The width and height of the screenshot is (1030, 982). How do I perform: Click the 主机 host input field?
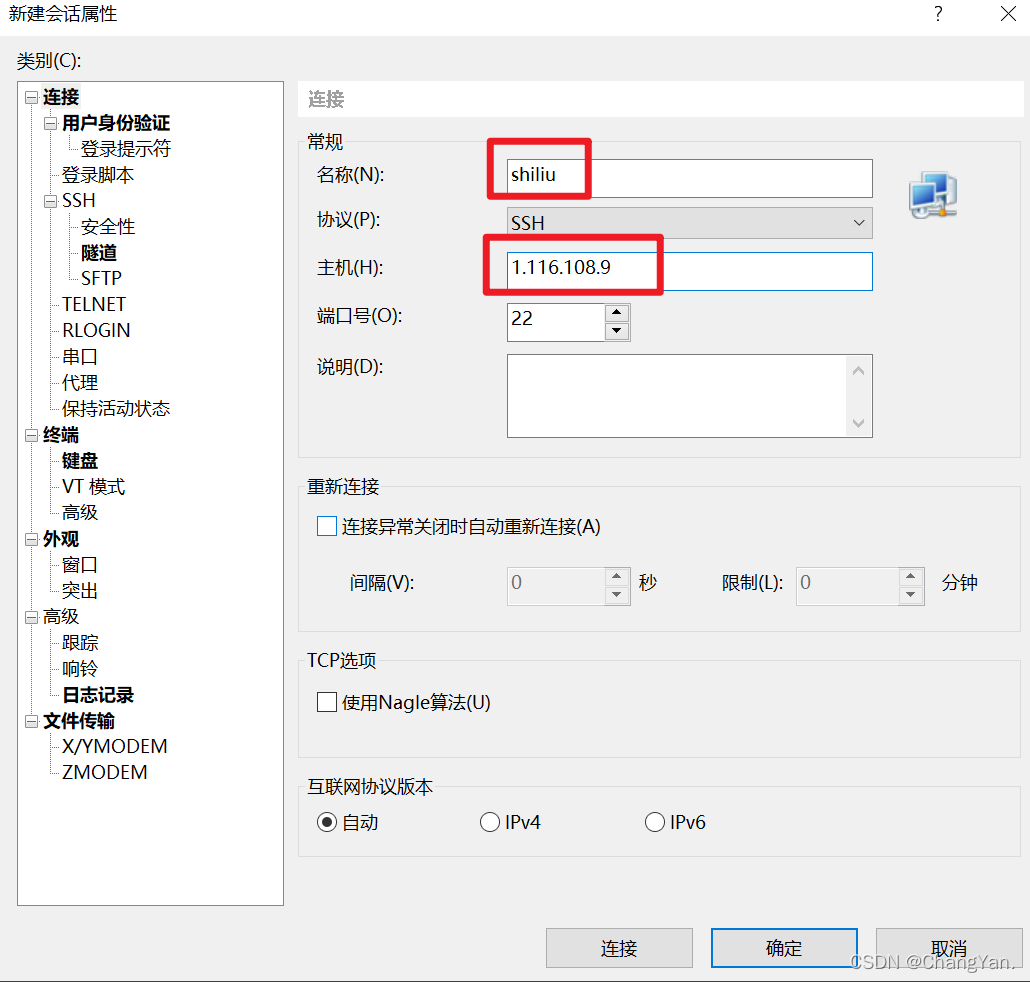click(x=690, y=271)
